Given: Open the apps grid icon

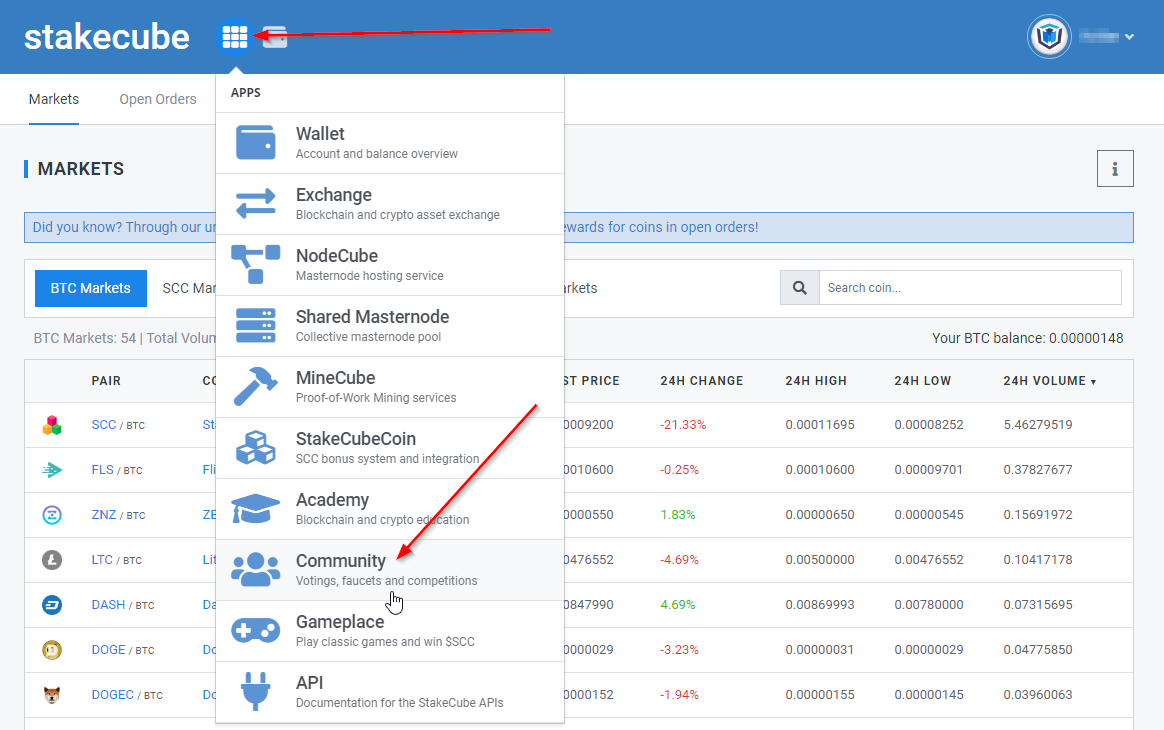Looking at the screenshot, I should (x=235, y=36).
